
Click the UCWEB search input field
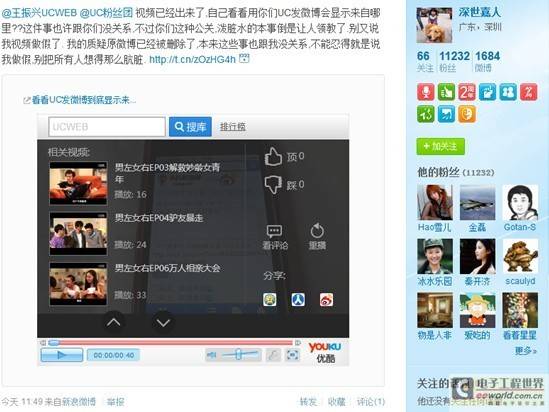(107, 127)
